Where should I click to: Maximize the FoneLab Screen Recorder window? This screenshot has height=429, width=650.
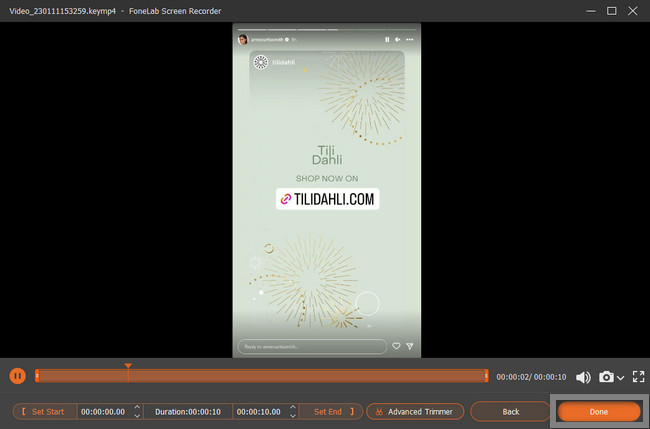pyautogui.click(x=611, y=11)
